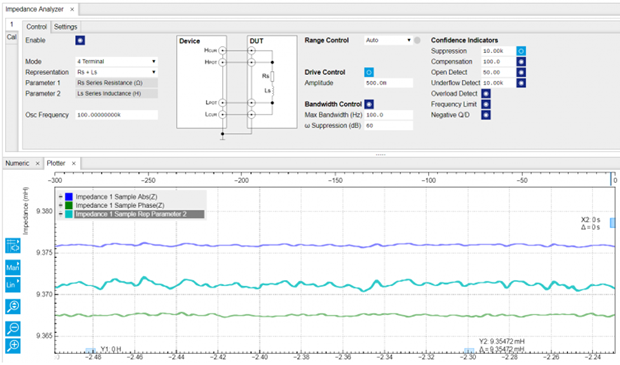Screen dimensions: 620x365
Task: Toggle Bandwidth Control
Action: (369, 104)
